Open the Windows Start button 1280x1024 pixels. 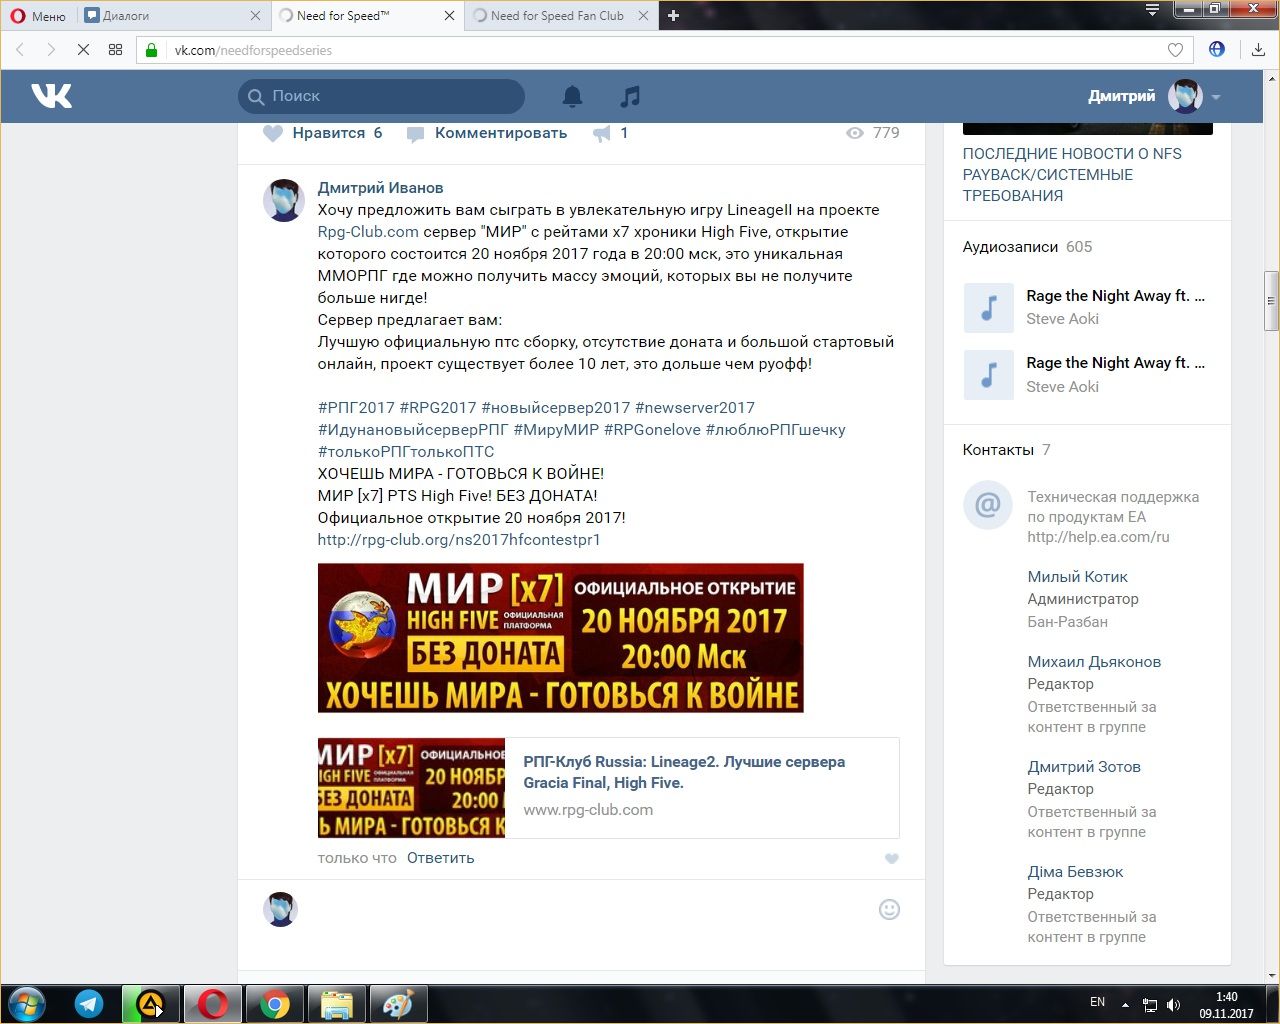coord(26,1004)
